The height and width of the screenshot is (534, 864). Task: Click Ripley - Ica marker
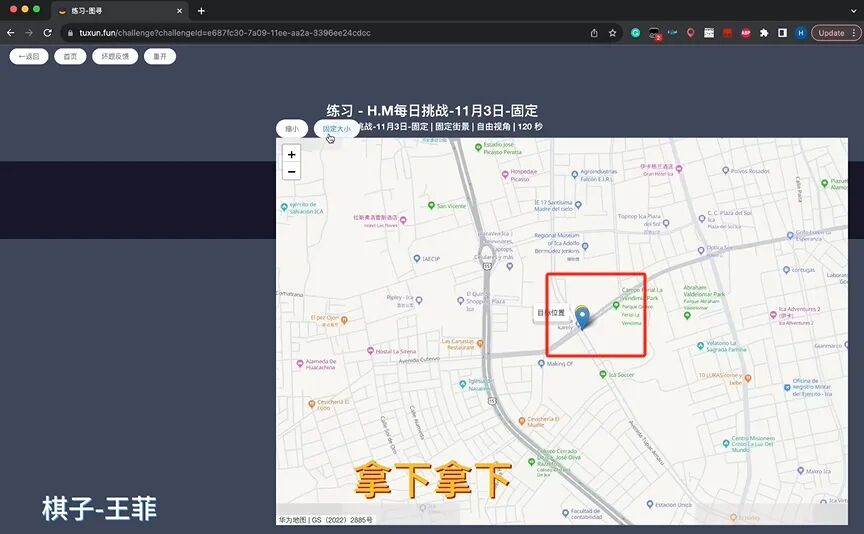(x=419, y=300)
